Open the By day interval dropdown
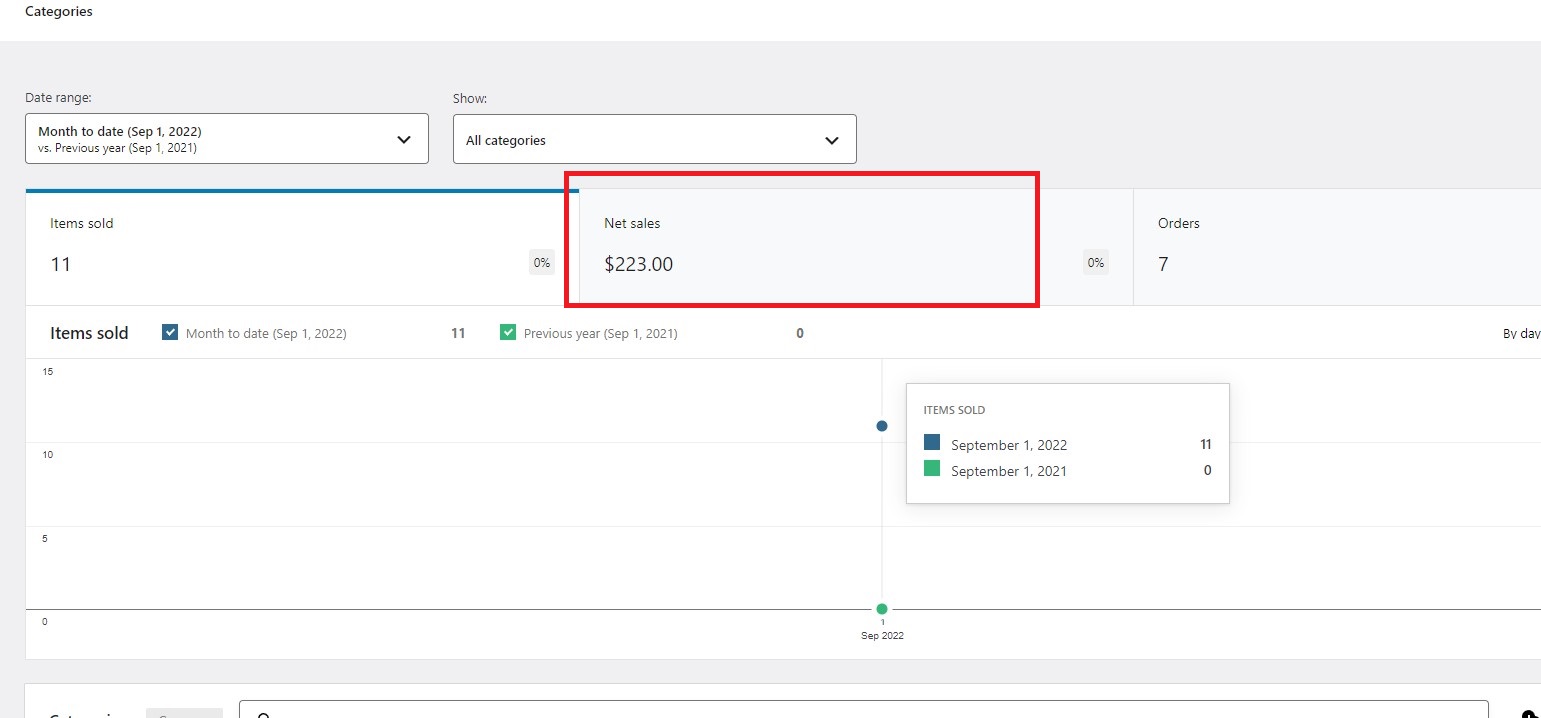 [x=1519, y=333]
